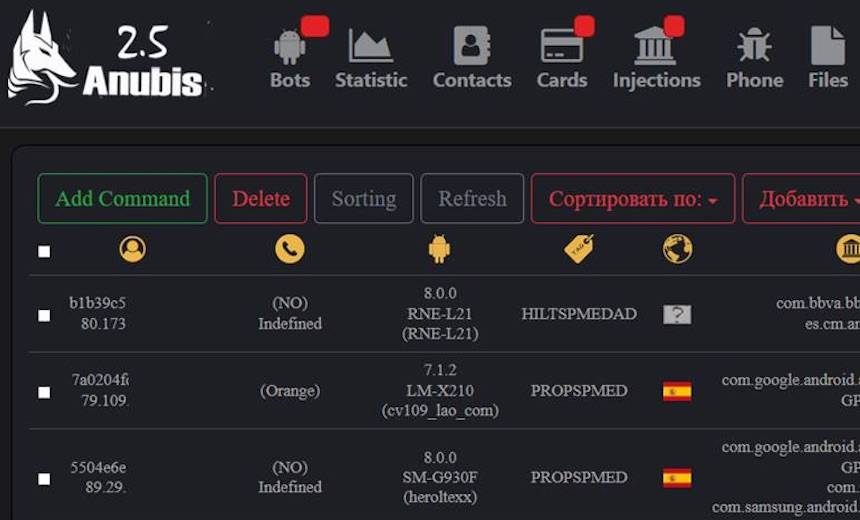
Task: Check the box for row 7a0204f
Action: [x=44, y=392]
